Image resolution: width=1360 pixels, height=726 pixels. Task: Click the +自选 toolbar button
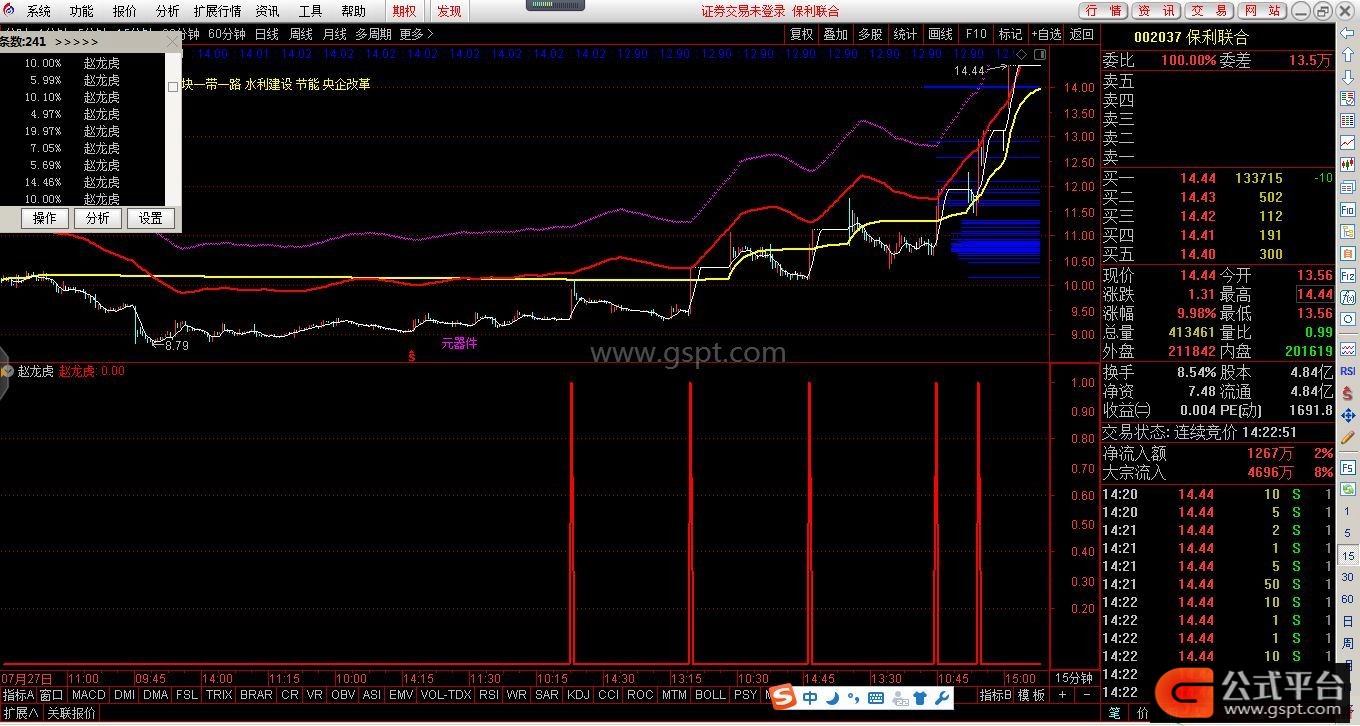[x=1046, y=34]
